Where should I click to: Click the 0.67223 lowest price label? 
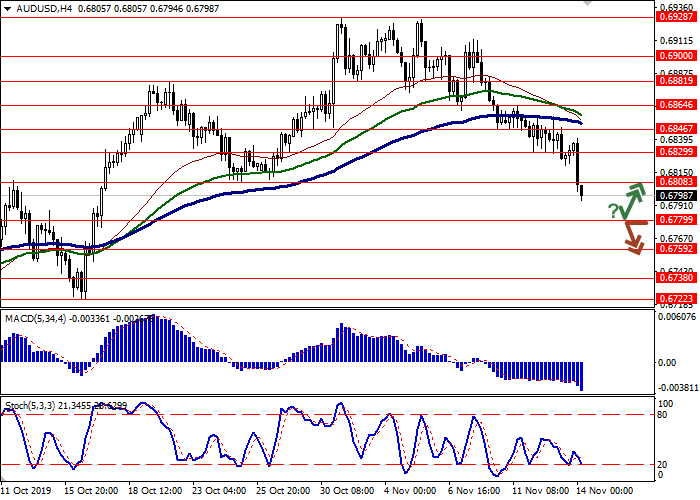(675, 299)
